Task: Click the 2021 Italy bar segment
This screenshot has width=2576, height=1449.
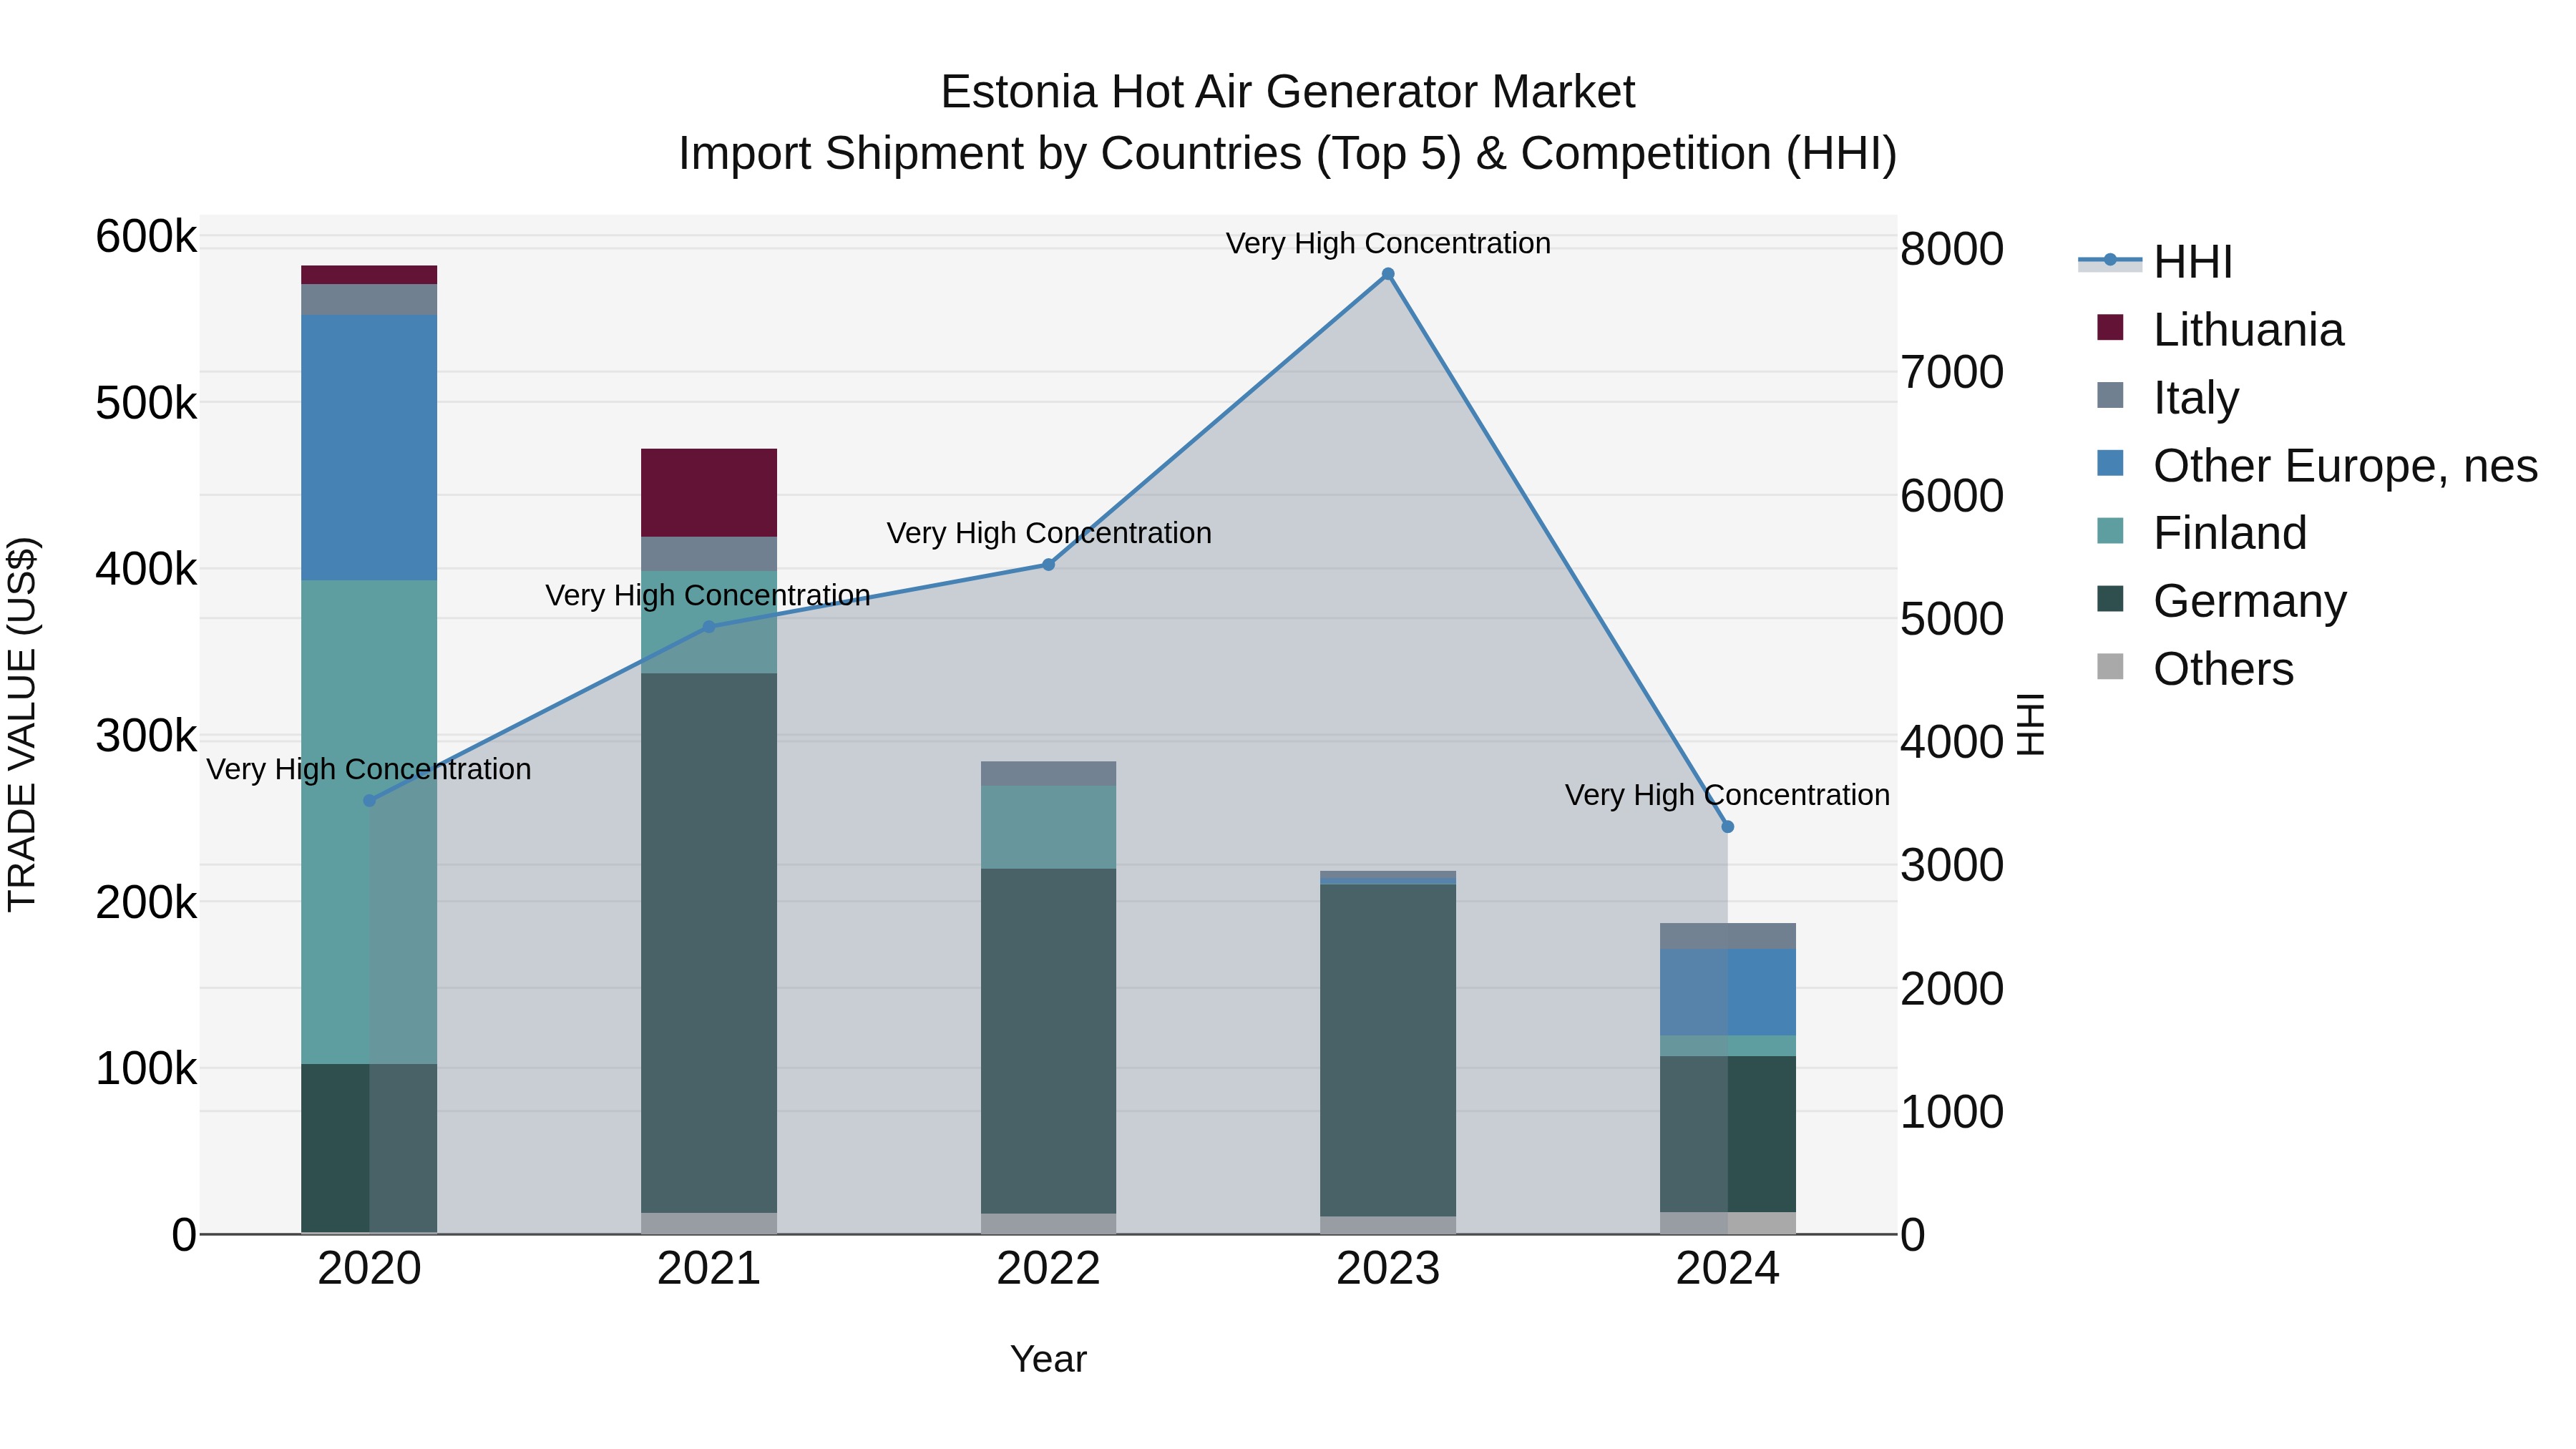Action: tap(709, 554)
